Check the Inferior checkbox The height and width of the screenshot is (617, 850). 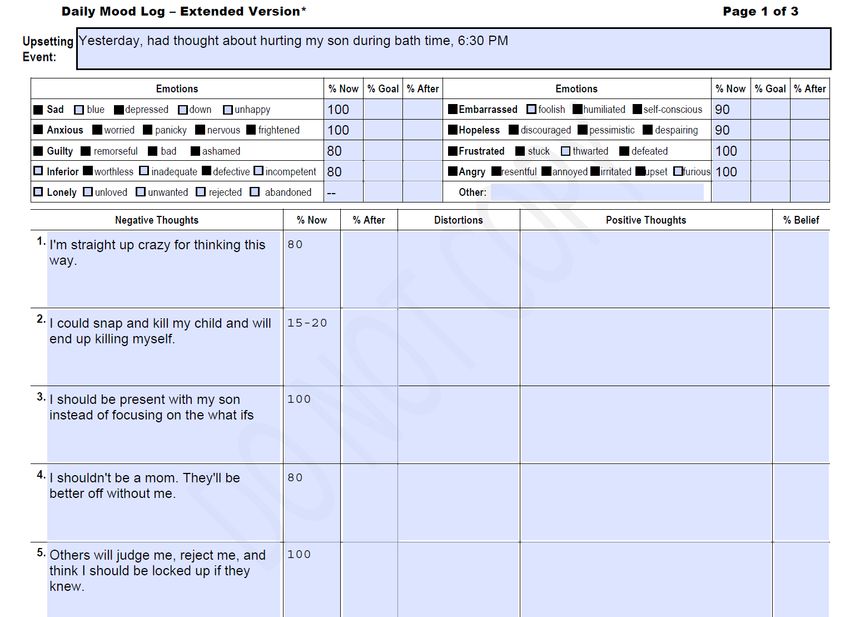pos(38,171)
